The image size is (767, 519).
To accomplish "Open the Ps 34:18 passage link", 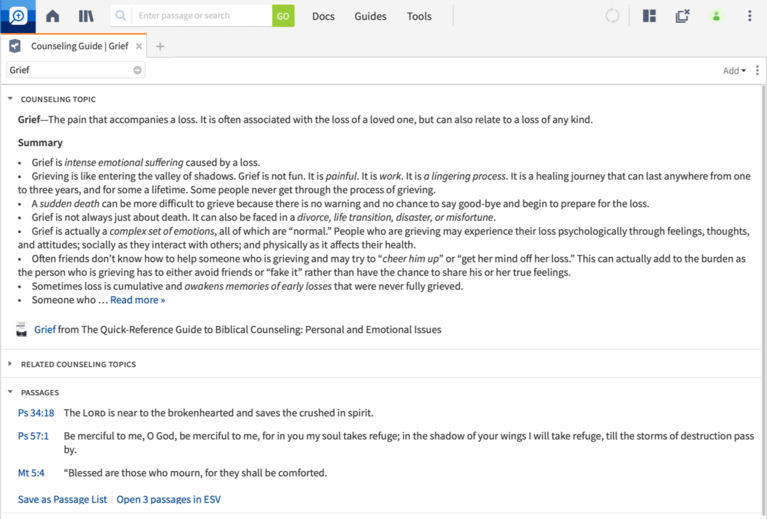I will tap(36, 412).
